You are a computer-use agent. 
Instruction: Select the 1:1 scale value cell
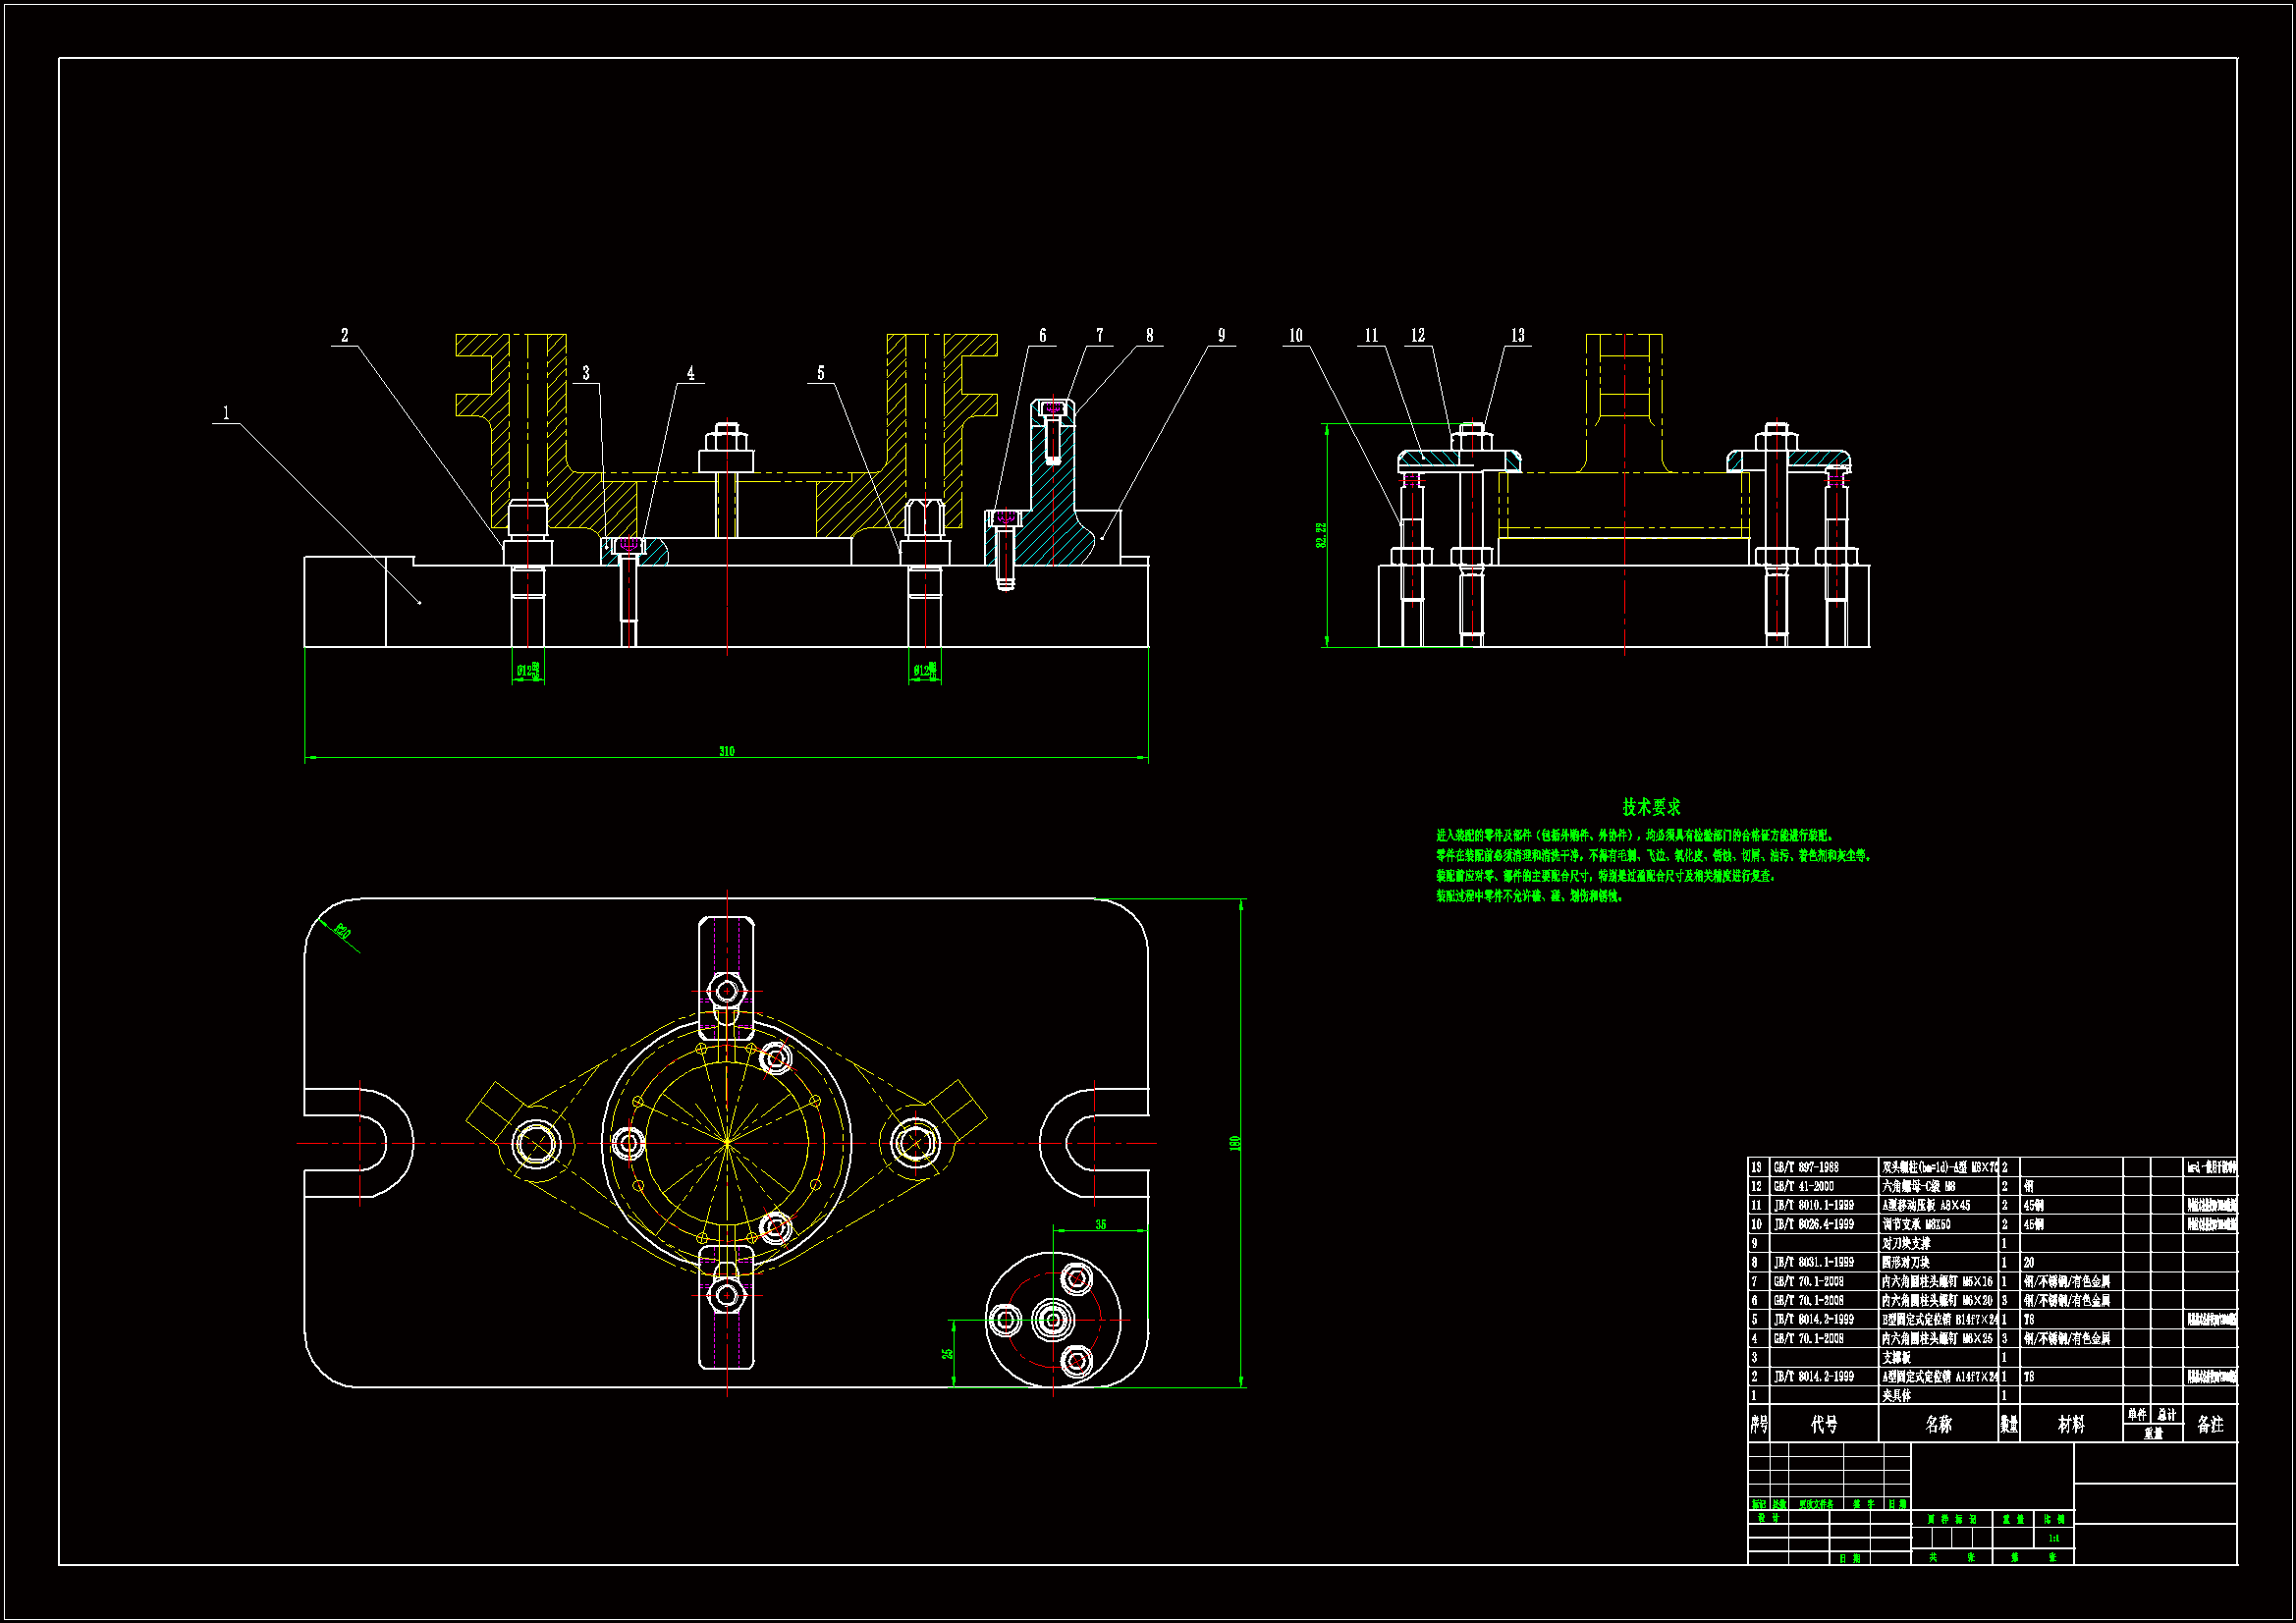2053,1538
